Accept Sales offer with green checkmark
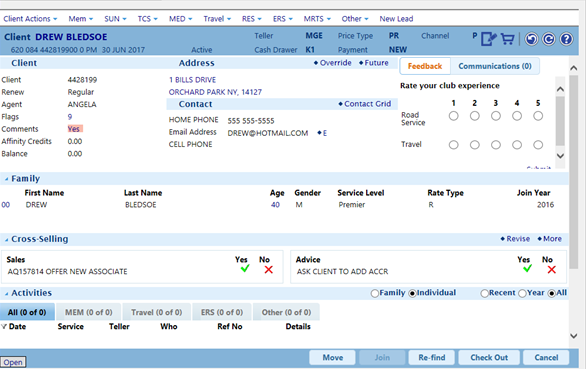 coord(245,269)
